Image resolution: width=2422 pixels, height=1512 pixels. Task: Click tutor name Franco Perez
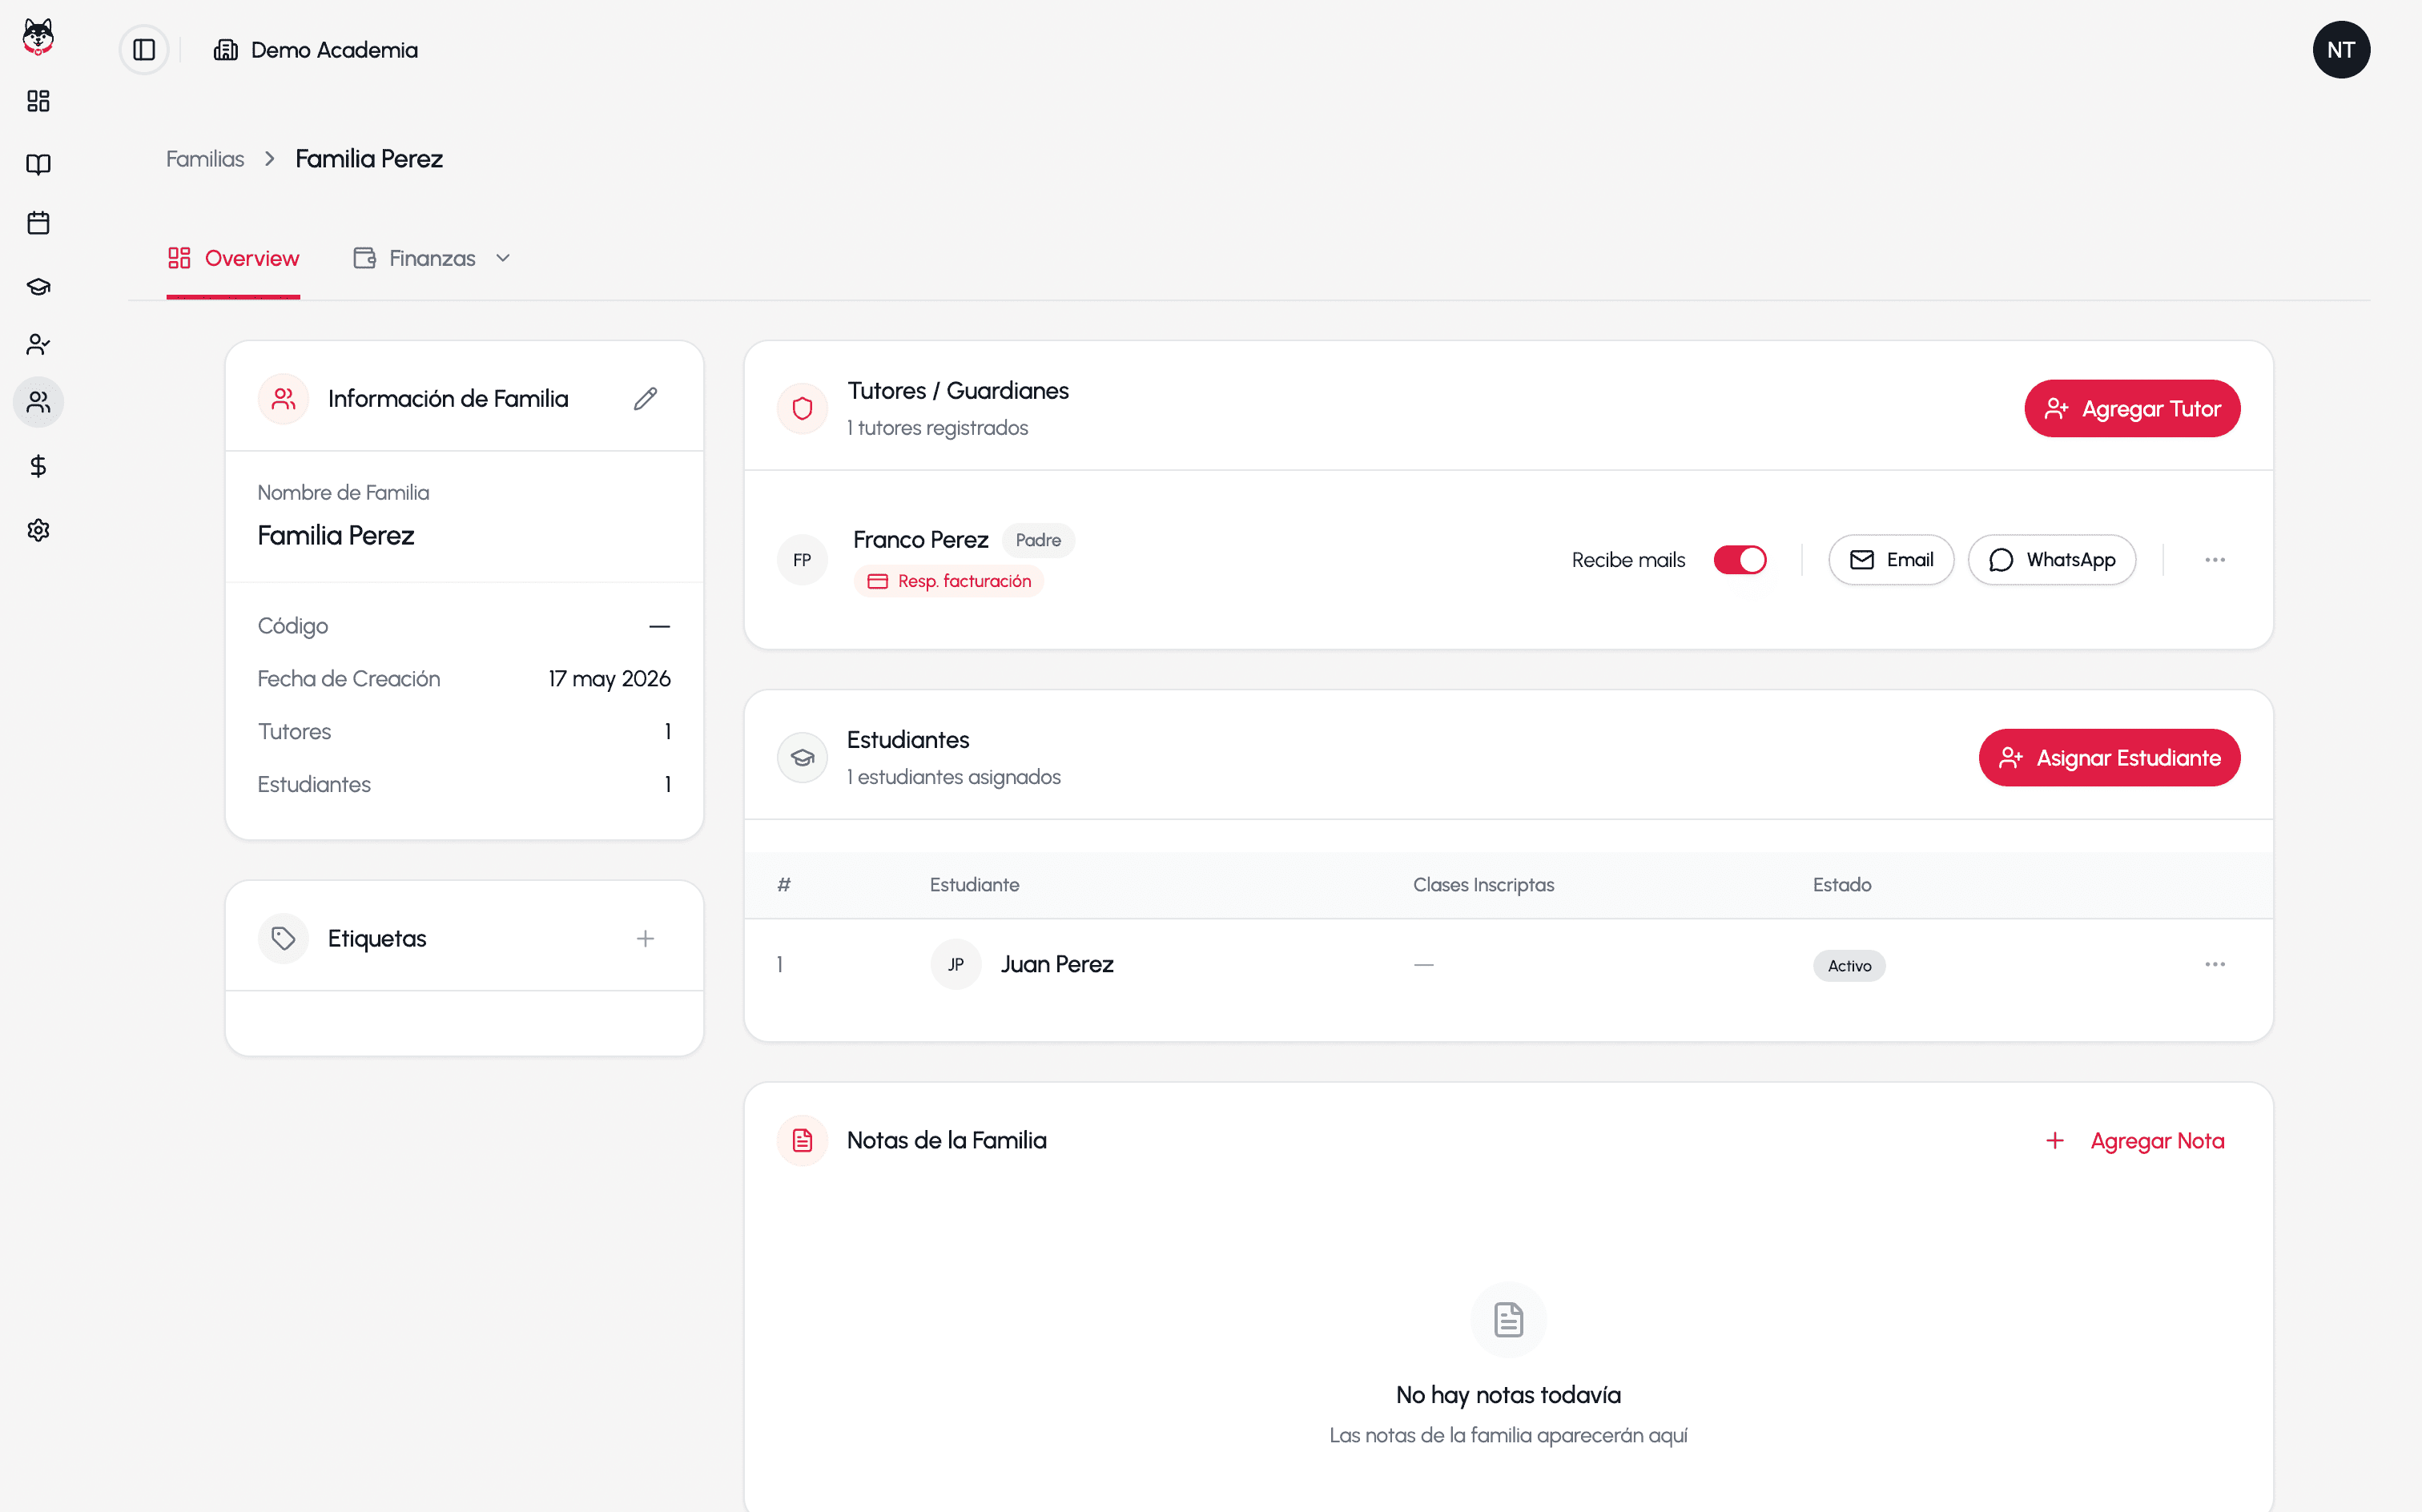[x=920, y=540]
